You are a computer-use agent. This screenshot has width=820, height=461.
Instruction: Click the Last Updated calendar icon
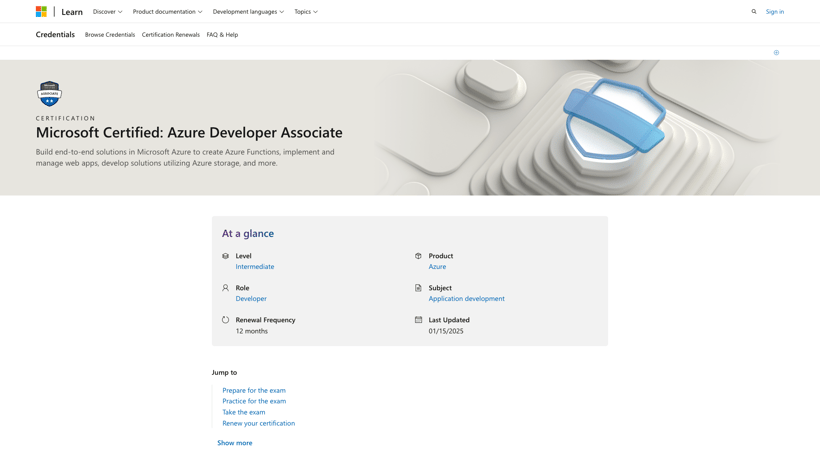coord(418,320)
